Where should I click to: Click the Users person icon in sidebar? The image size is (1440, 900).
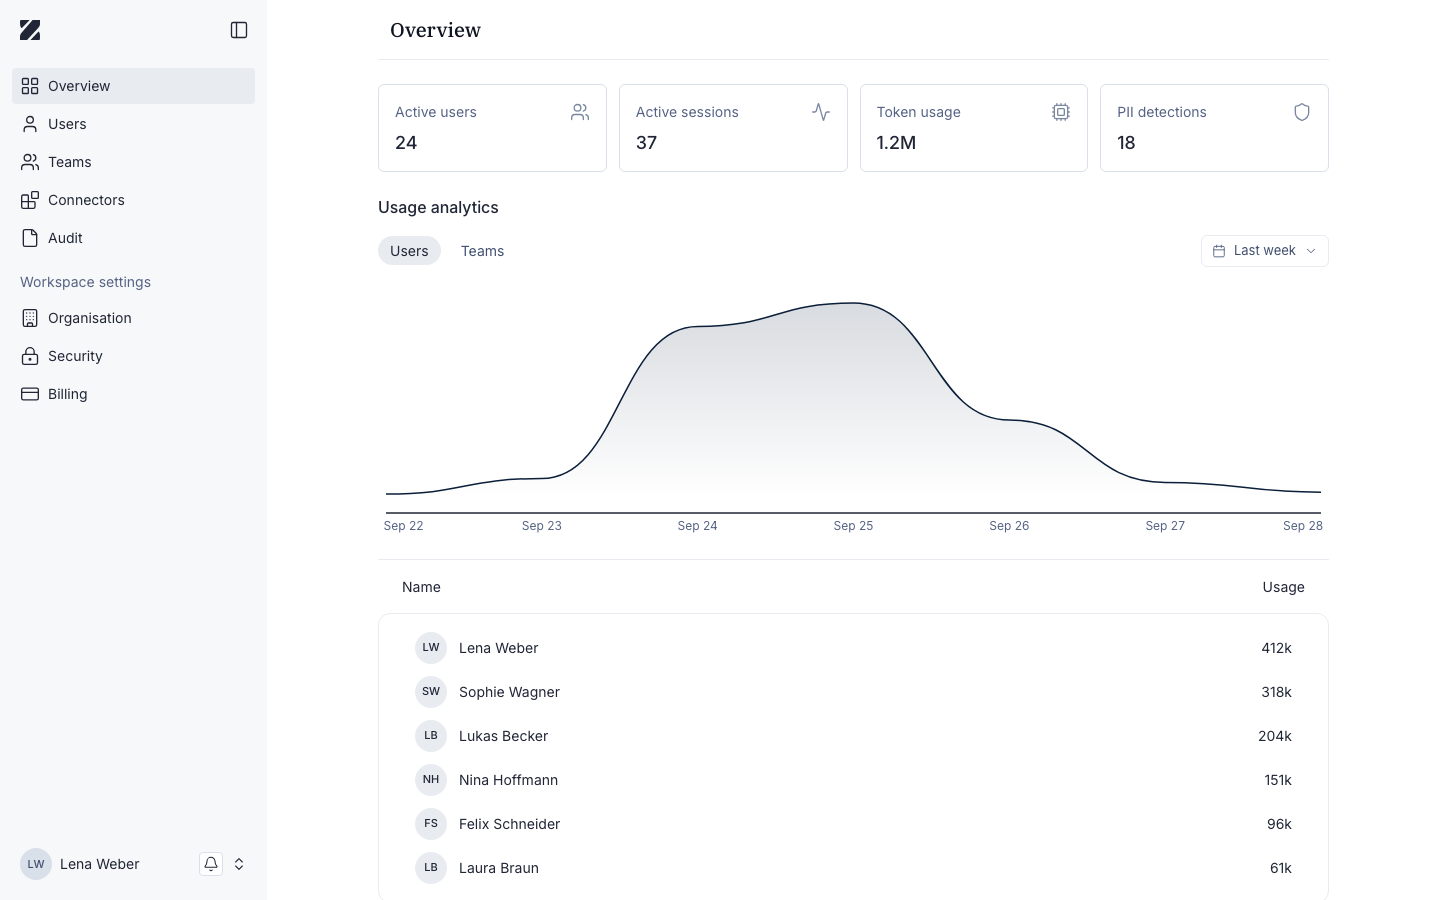[x=30, y=124]
